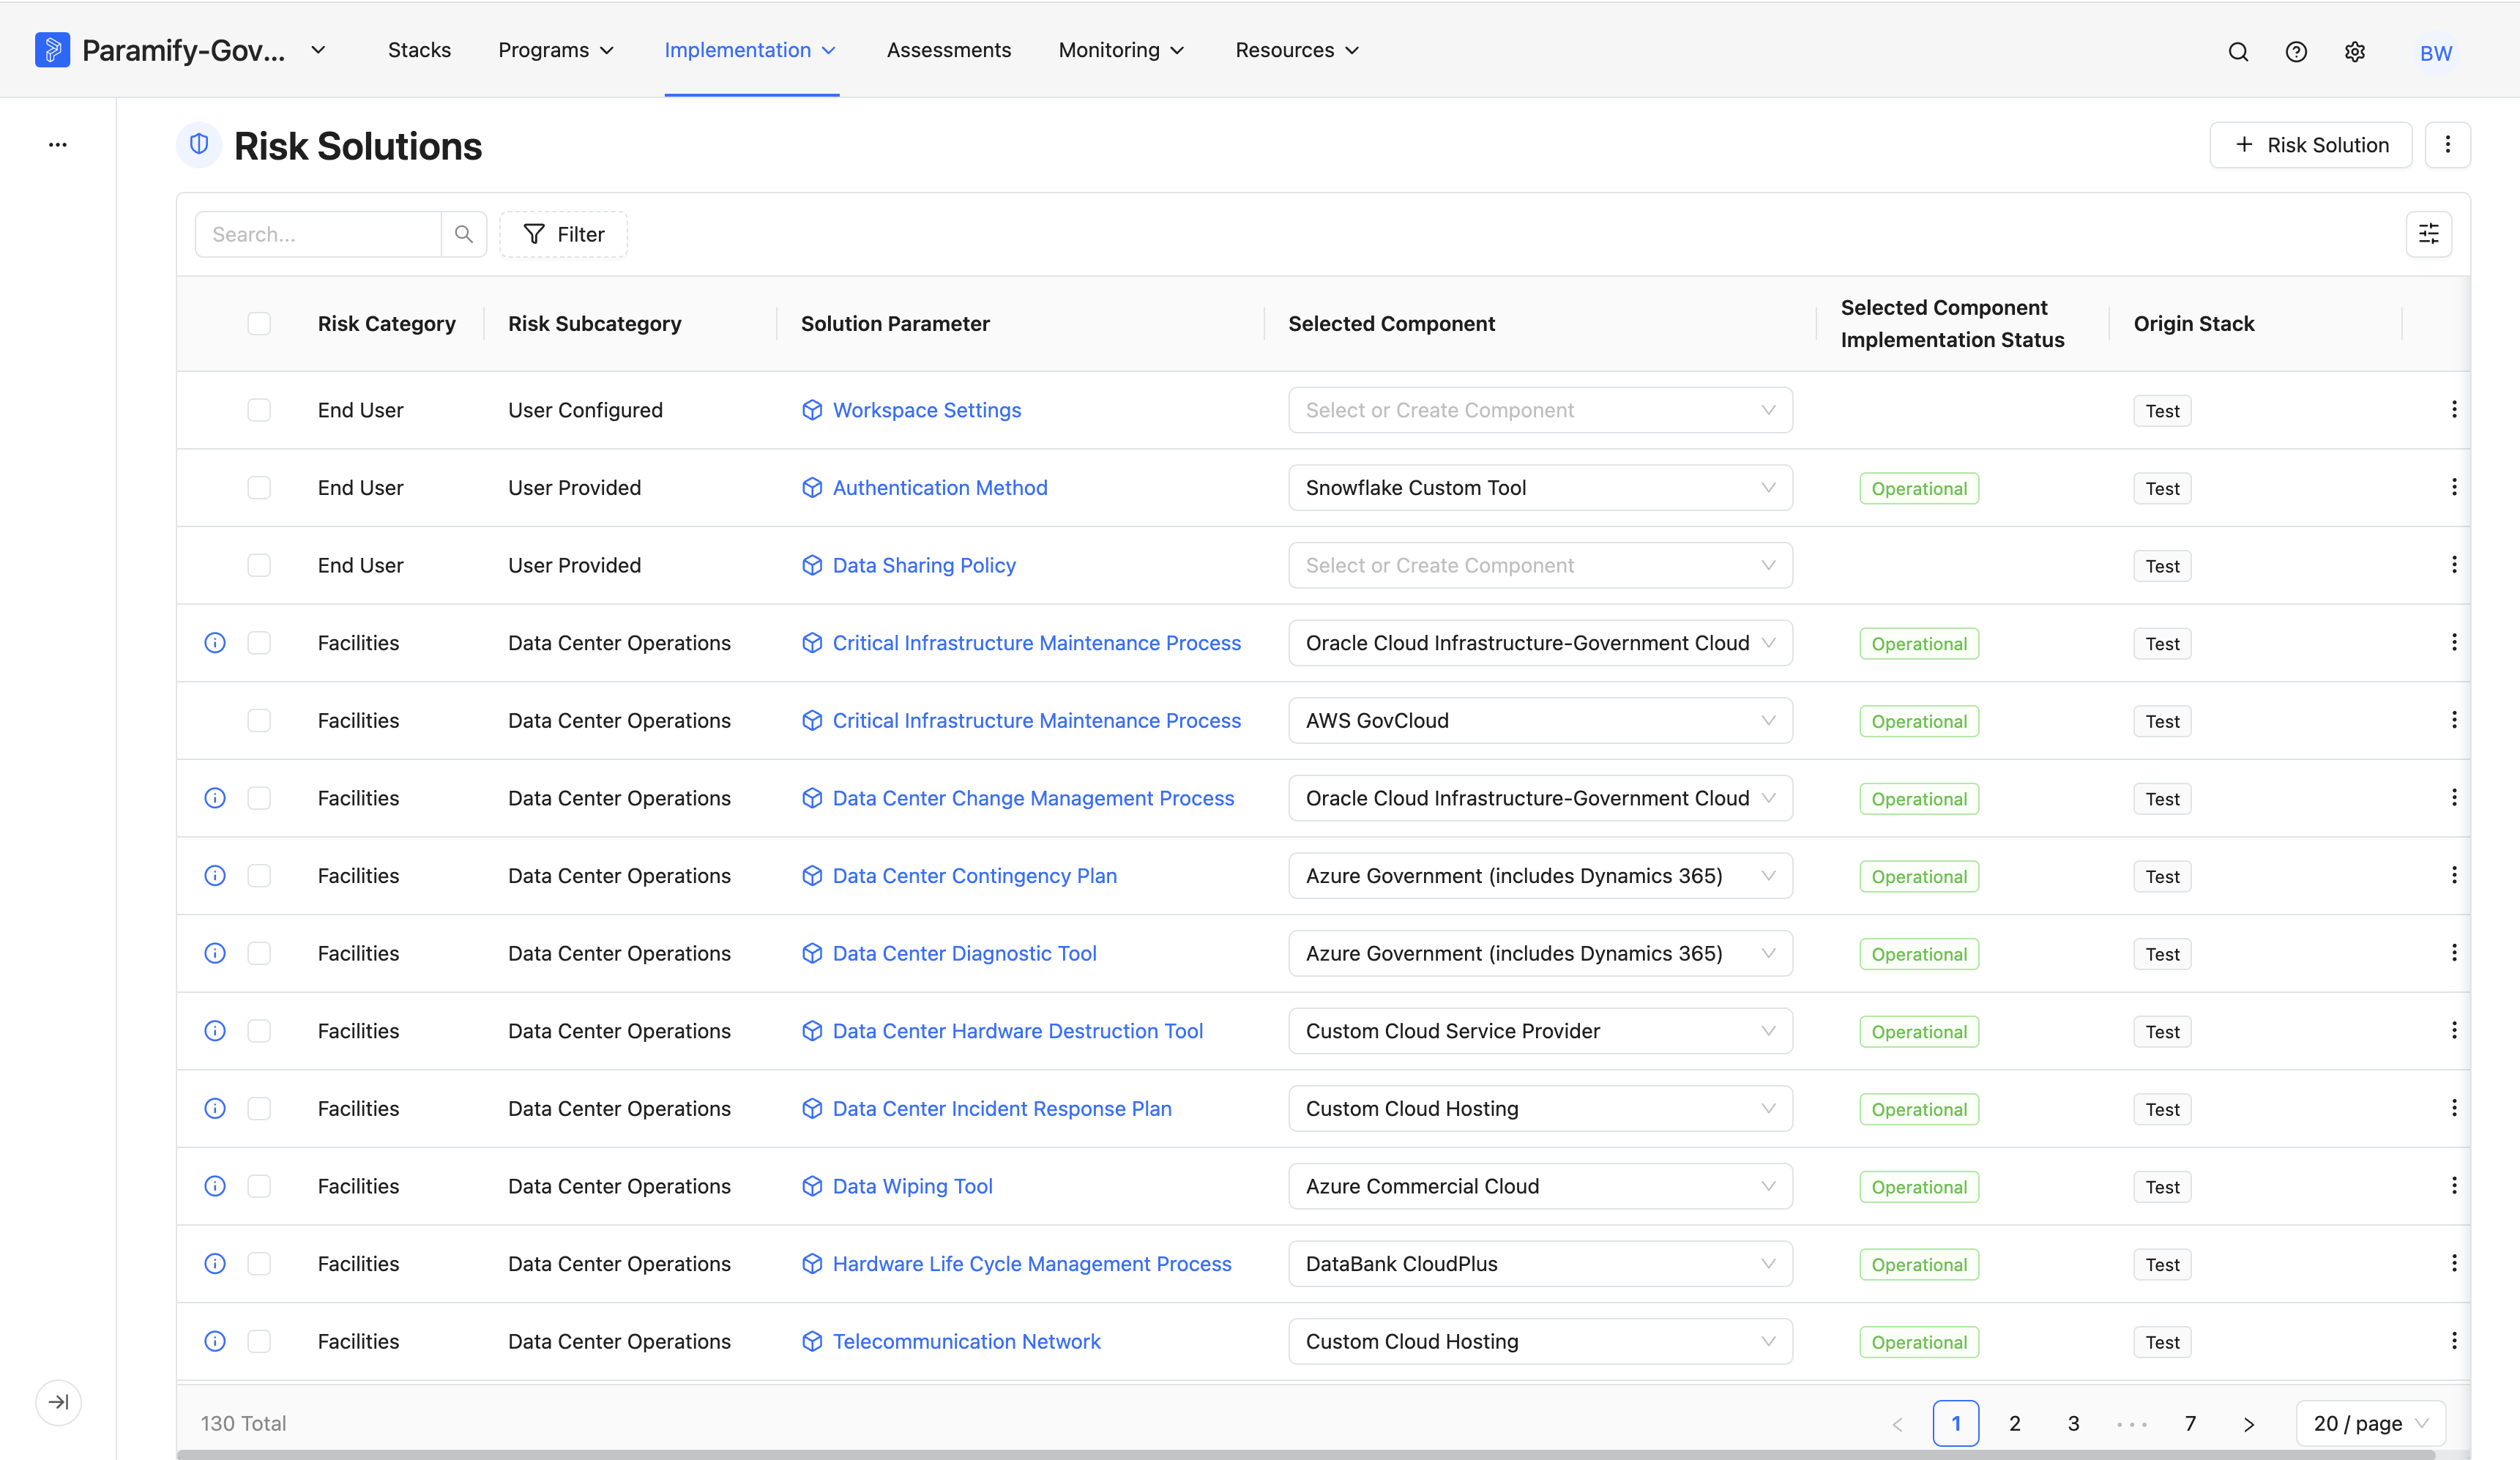
Task: Open the component dropdown for Data Sharing Policy
Action: pyautogui.click(x=1540, y=565)
